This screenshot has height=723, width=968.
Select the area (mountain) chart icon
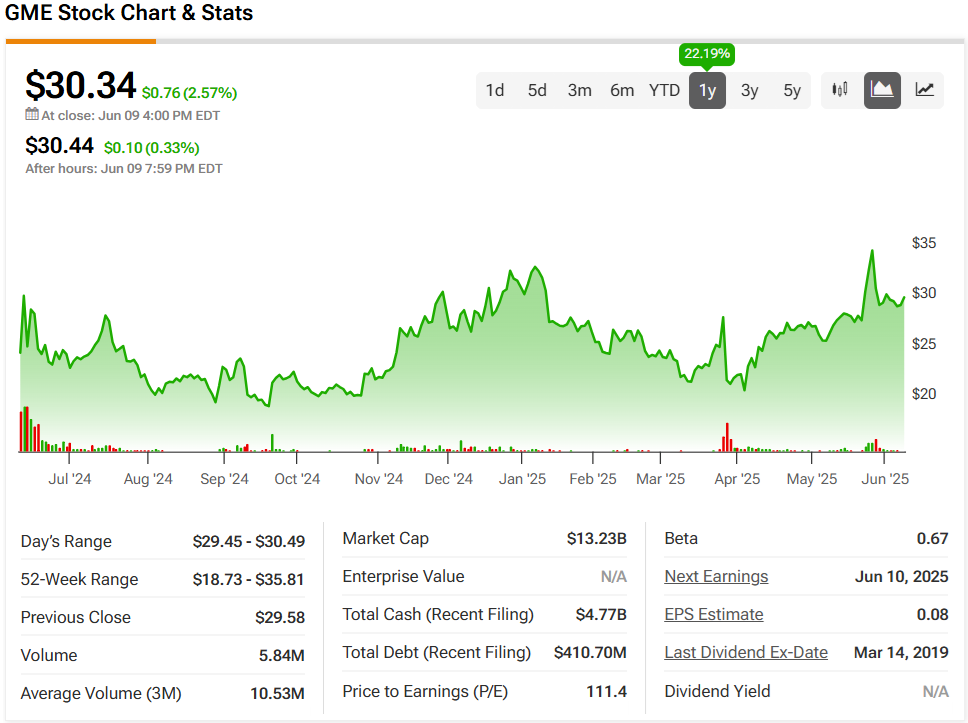point(882,90)
